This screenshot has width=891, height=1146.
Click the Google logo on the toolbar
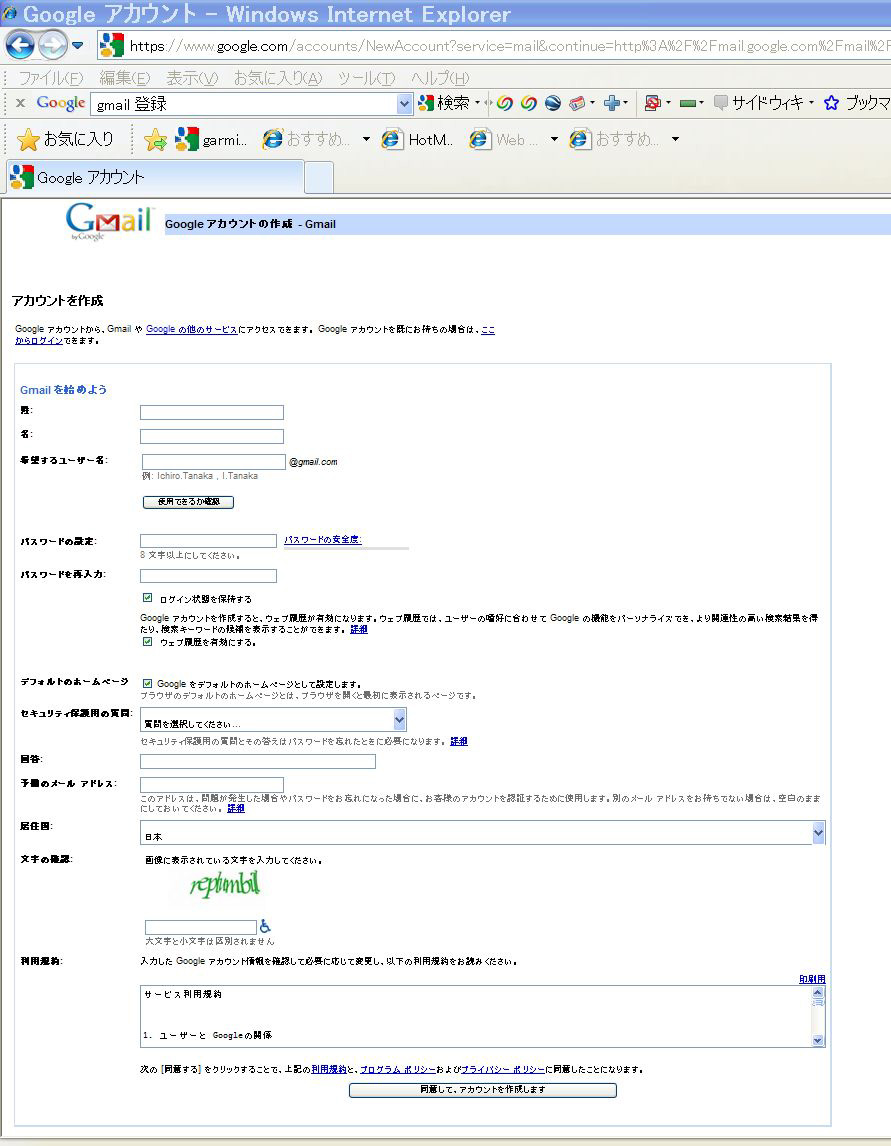click(x=61, y=103)
